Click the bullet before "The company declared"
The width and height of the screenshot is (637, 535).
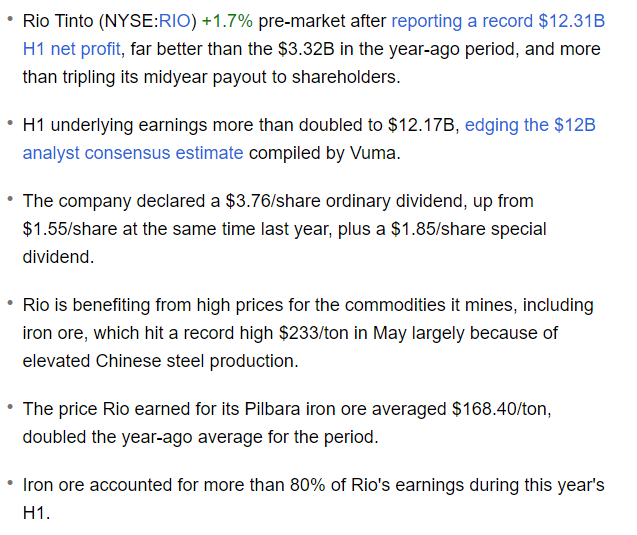[x=10, y=199]
